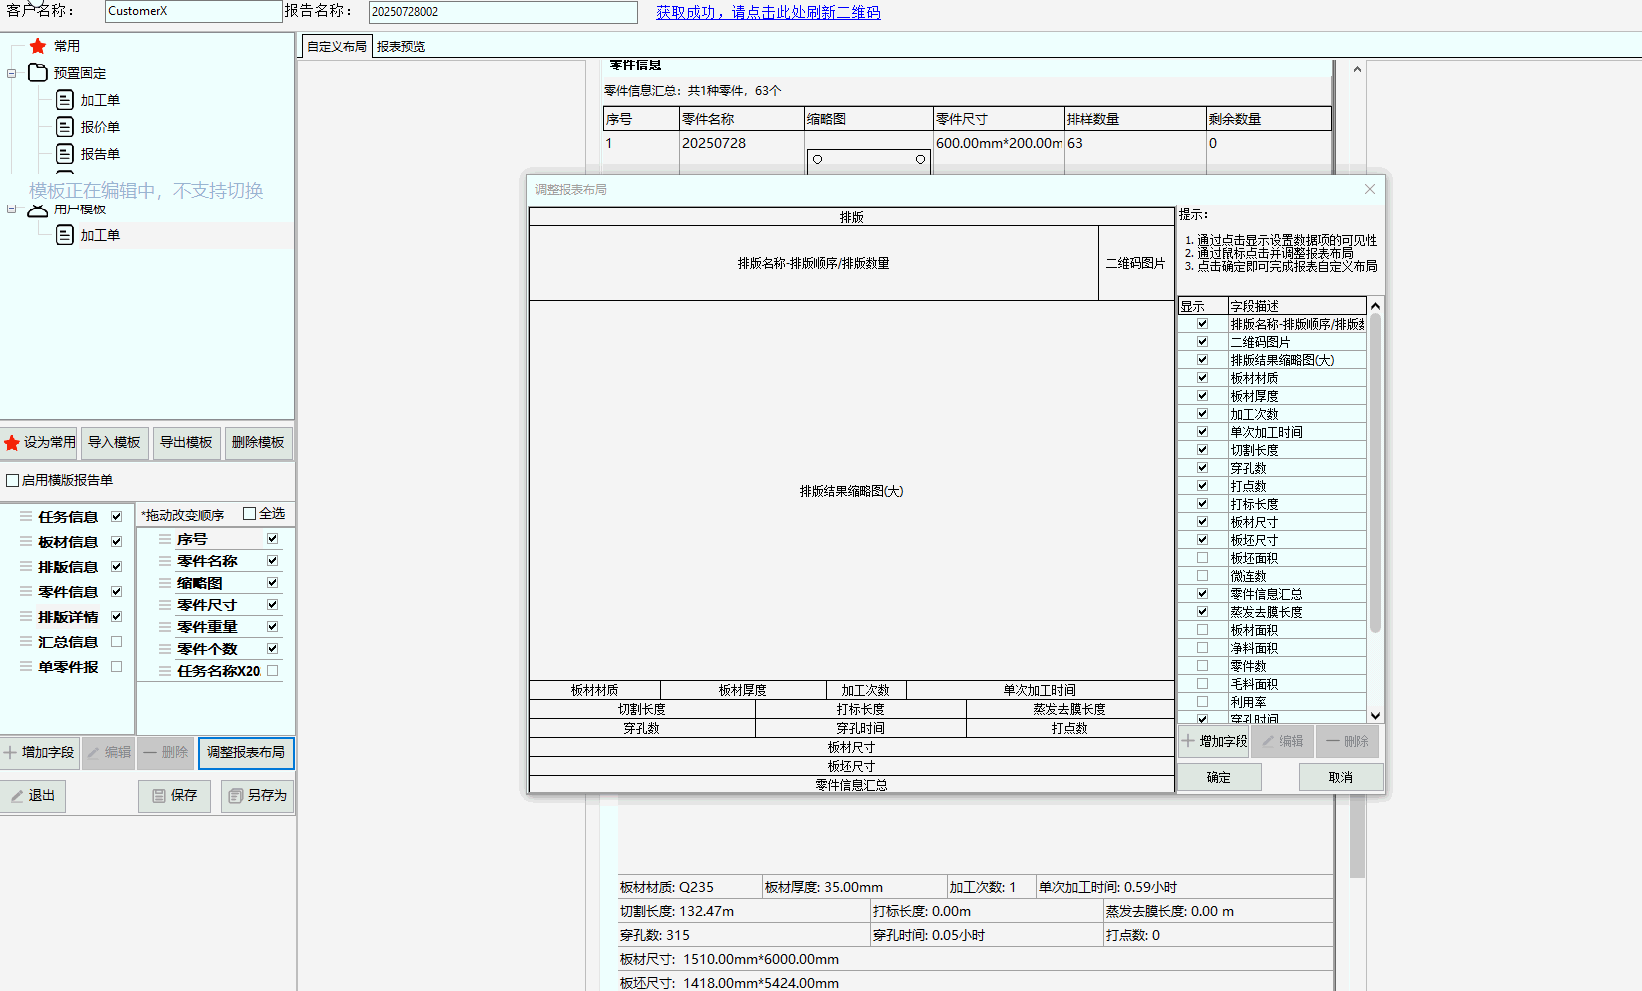Click the 预置固定 folder icon
The width and height of the screenshot is (1642, 991).
click(38, 73)
